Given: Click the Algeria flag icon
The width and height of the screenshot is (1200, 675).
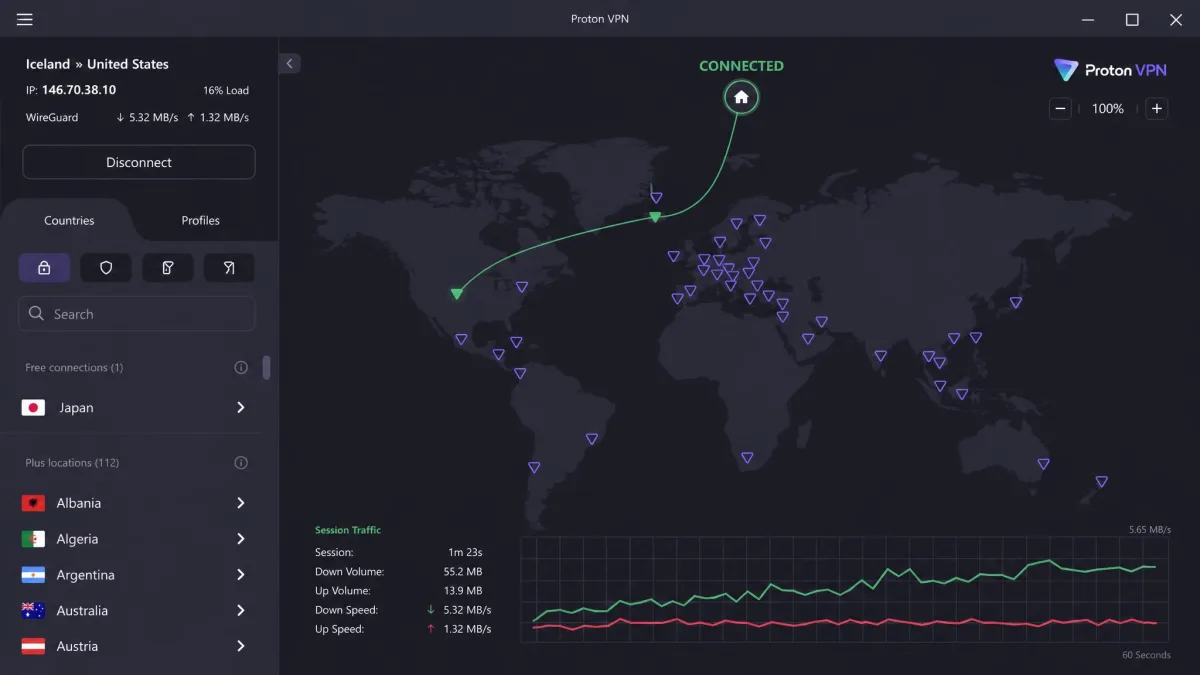Looking at the screenshot, I should point(33,539).
